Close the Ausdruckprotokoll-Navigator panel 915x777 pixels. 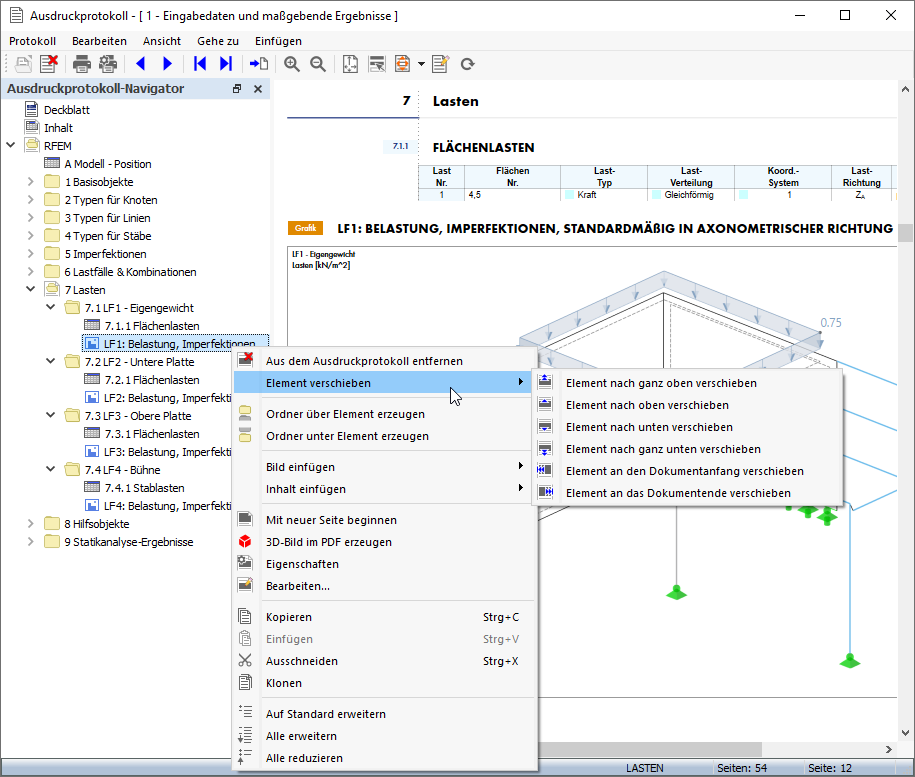pyautogui.click(x=258, y=89)
